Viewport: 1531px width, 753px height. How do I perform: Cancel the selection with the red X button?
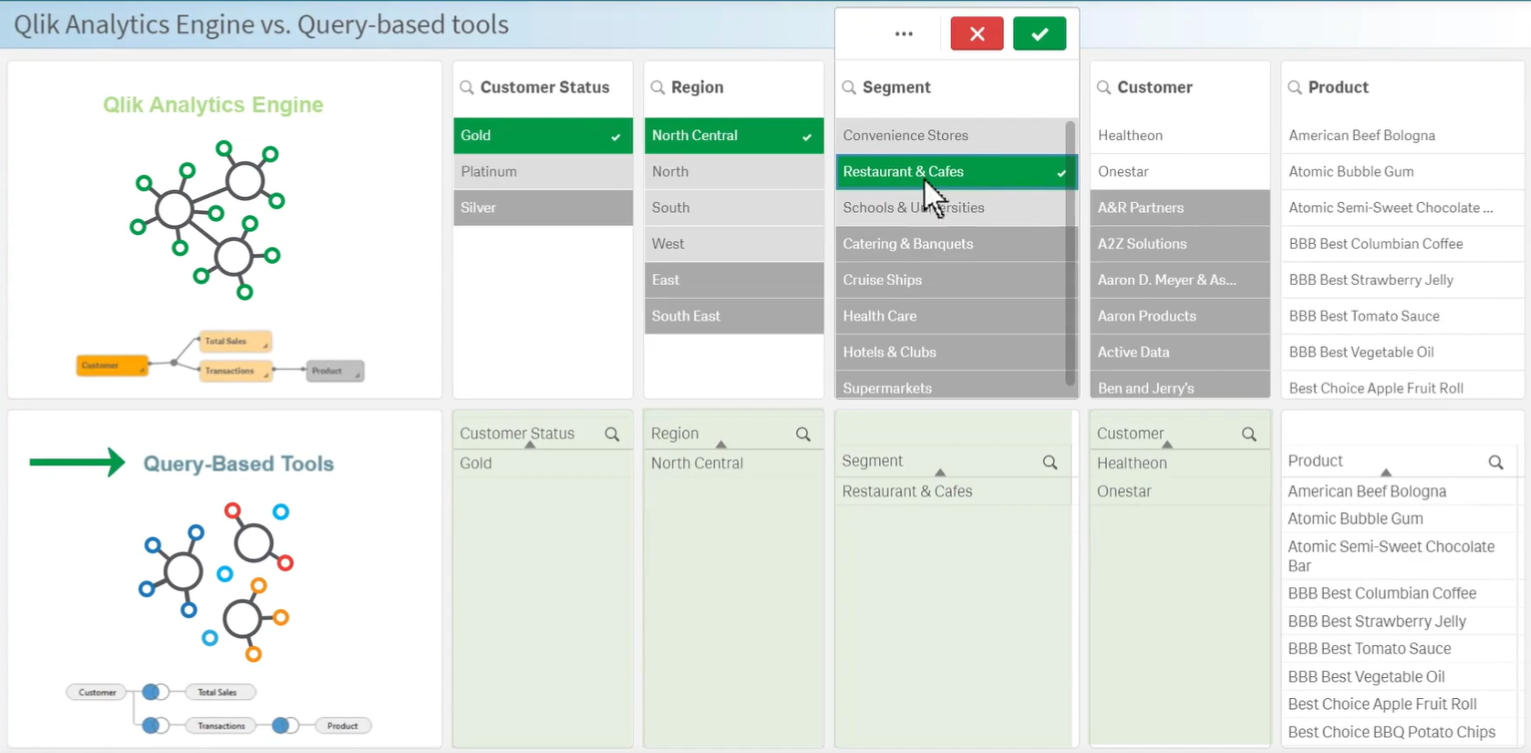976,33
